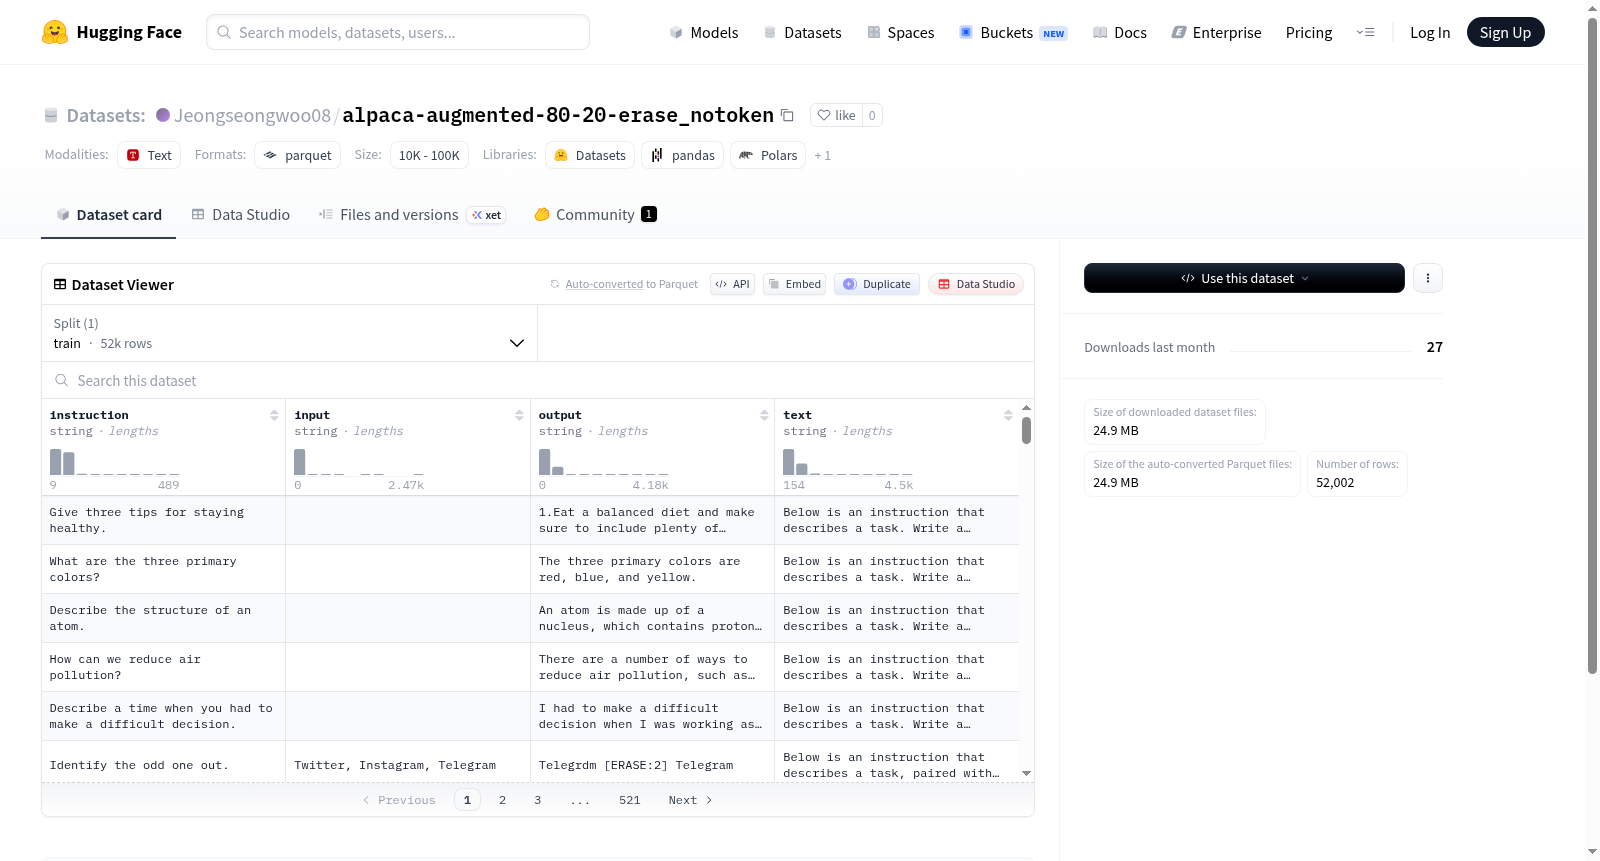The height and width of the screenshot is (861, 1600).
Task: Click the 'Twitter, Instagram, Telegram' input cell
Action: pos(407,765)
